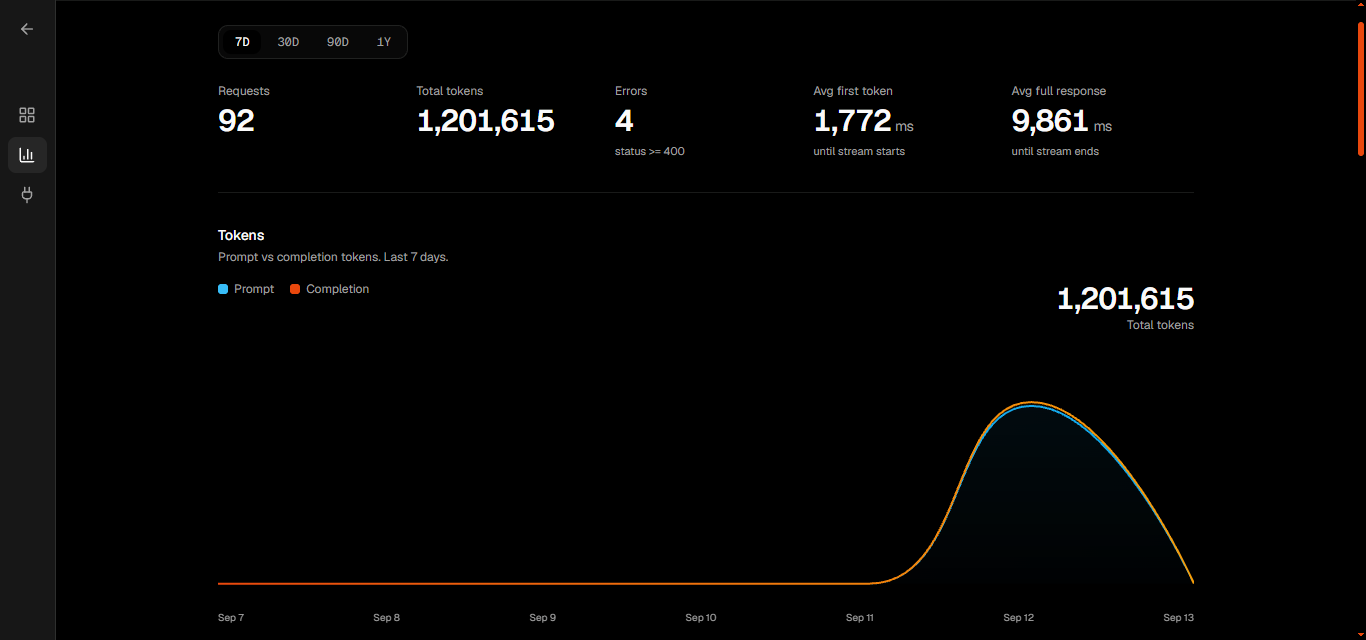Click the Sep 10 axis label

click(x=701, y=618)
